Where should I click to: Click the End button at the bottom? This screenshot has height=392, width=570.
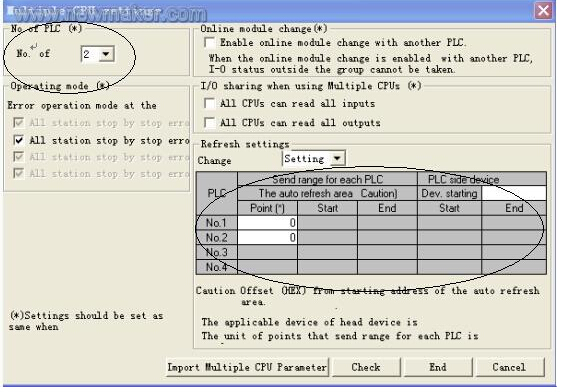[438, 367]
